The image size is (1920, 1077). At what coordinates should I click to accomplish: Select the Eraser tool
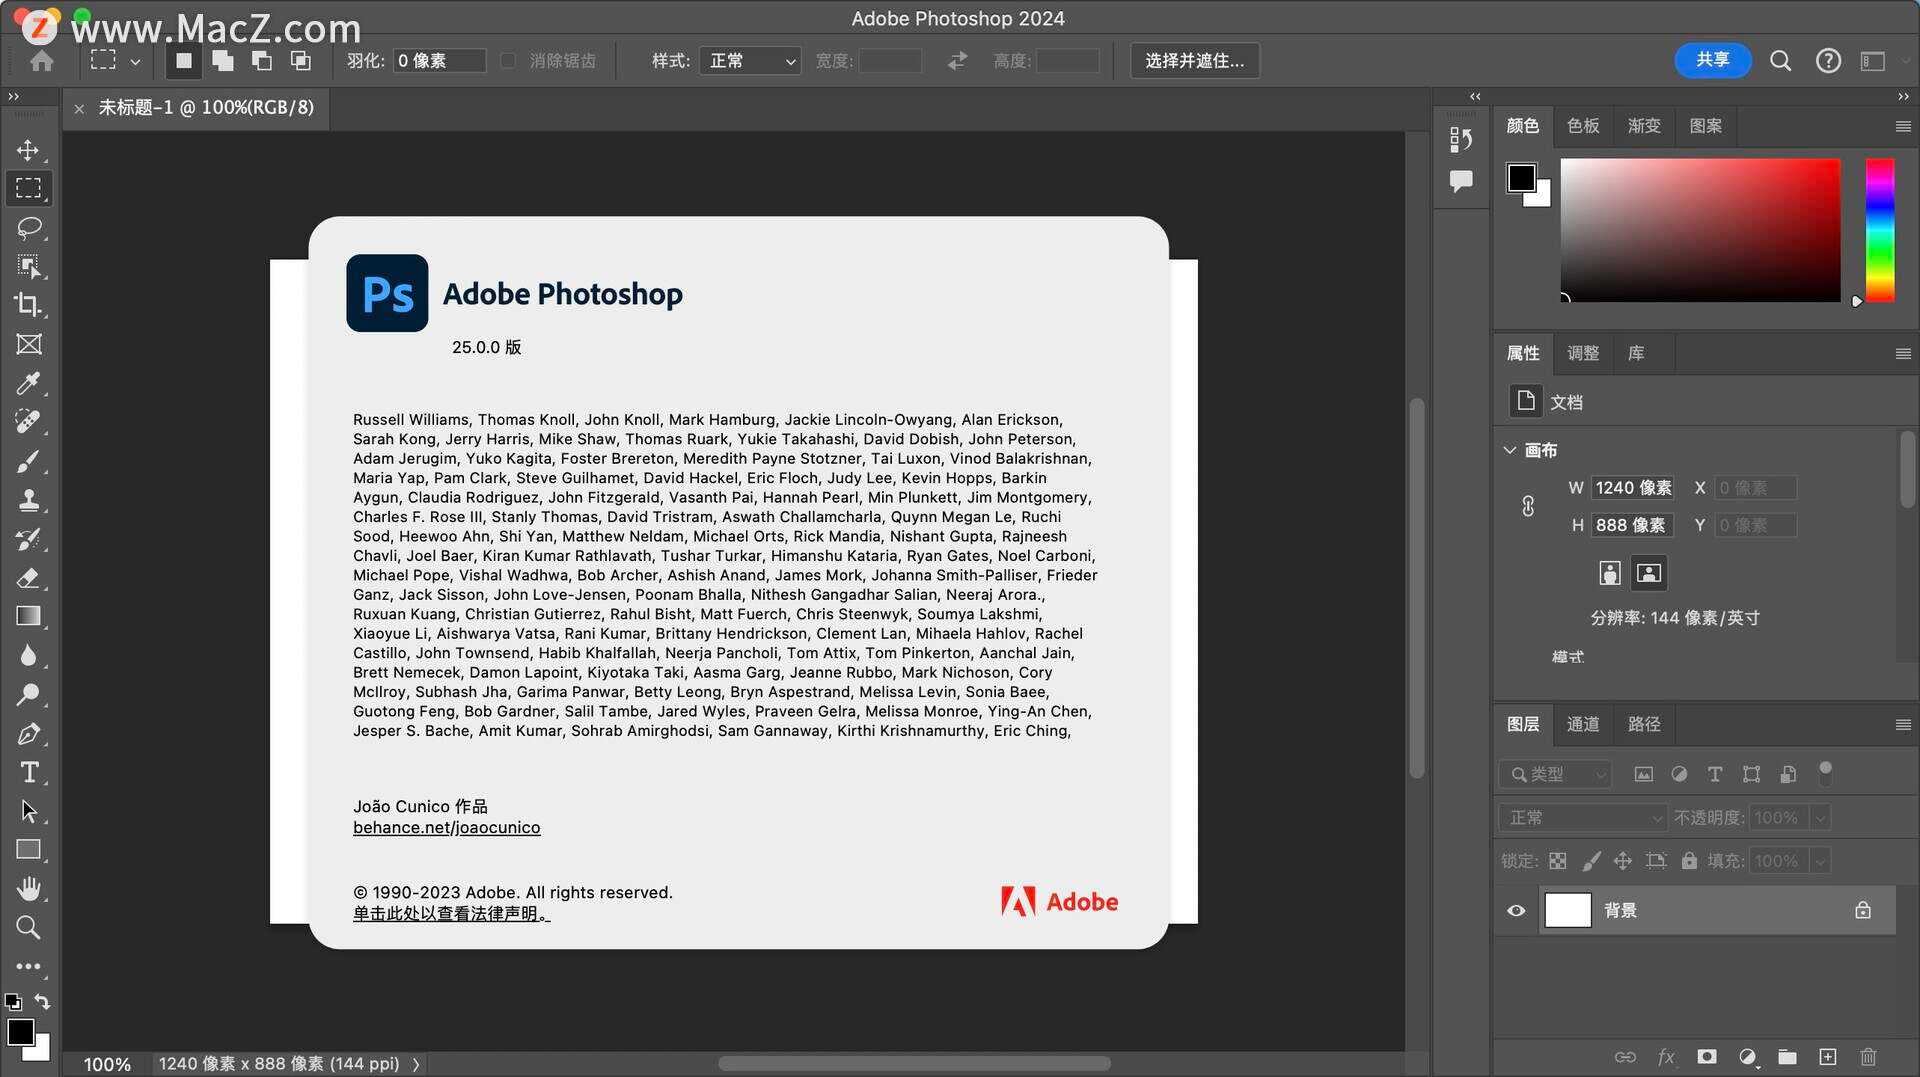[x=28, y=578]
